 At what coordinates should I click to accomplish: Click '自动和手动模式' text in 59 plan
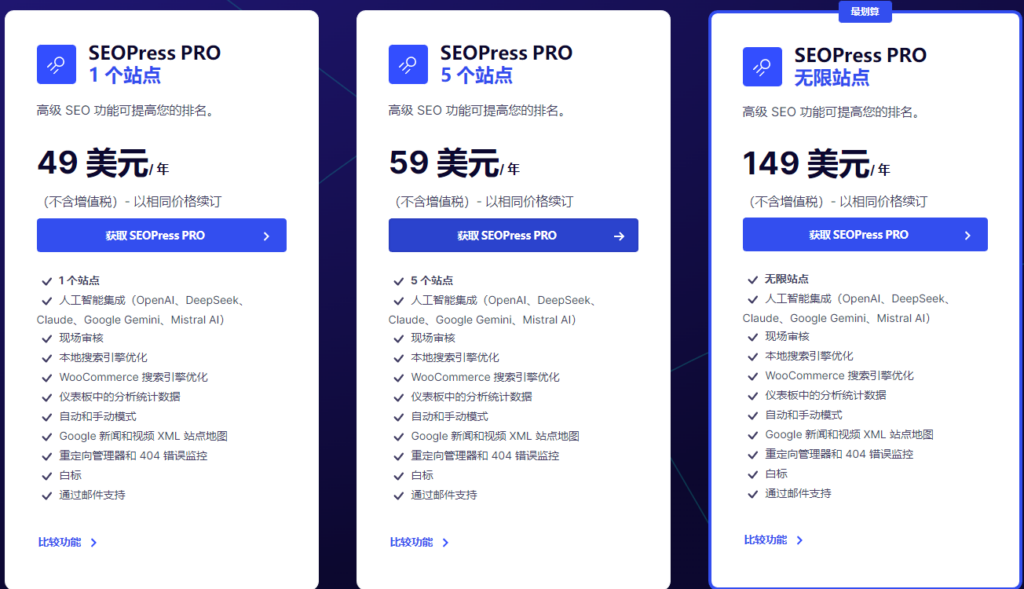click(449, 417)
